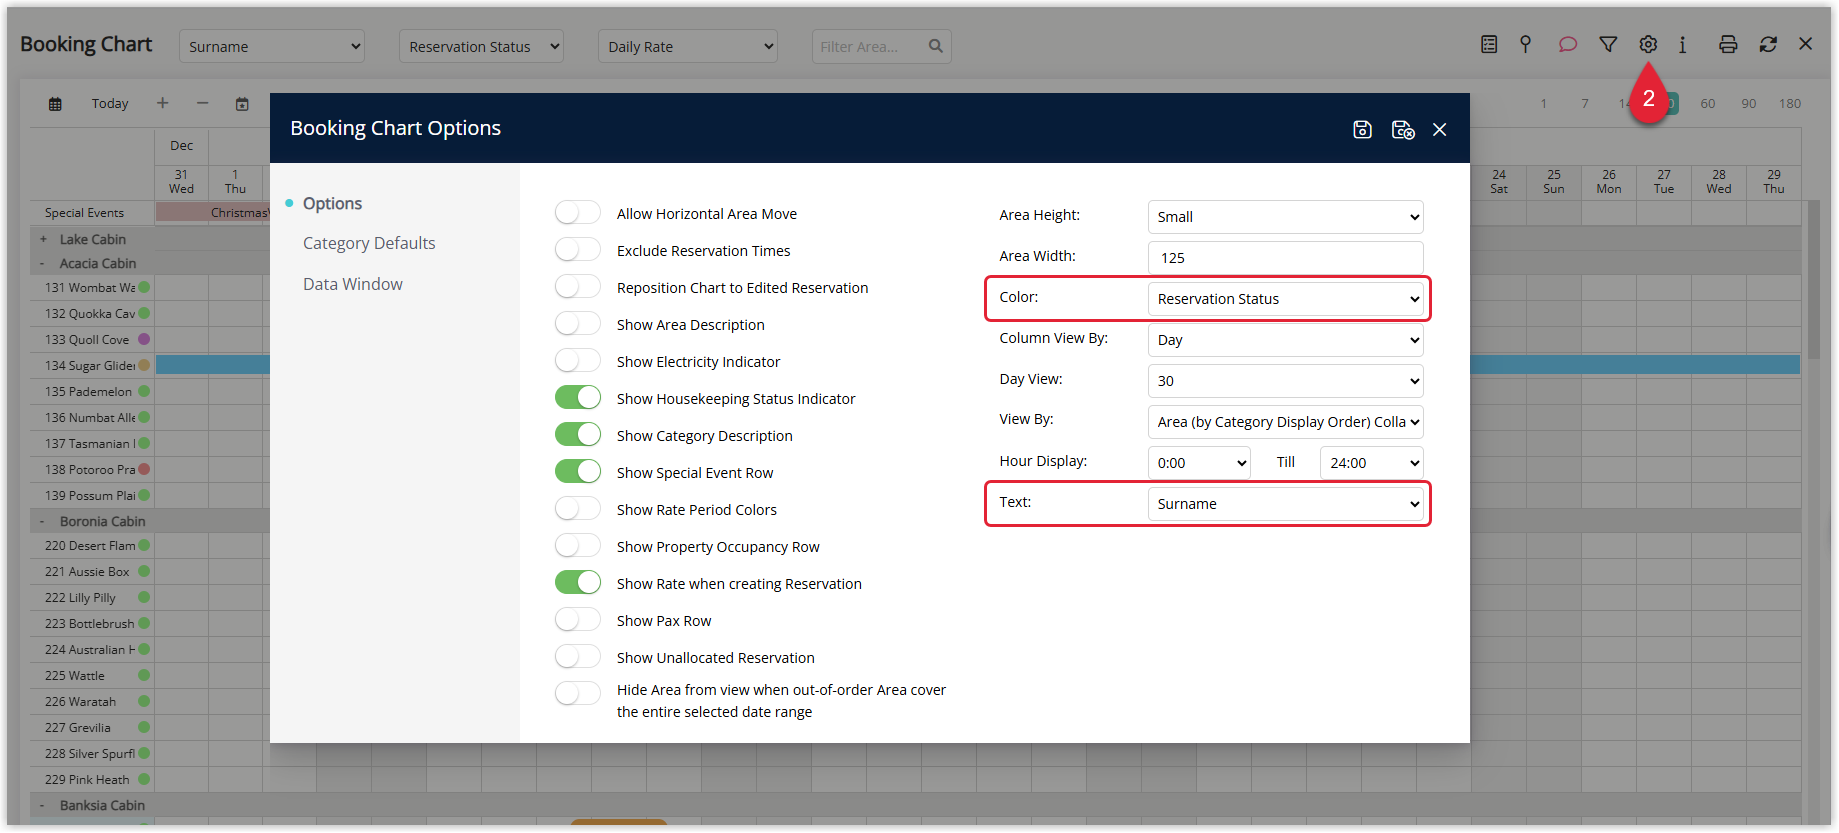Image resolution: width=1839 pixels, height=833 pixels.
Task: Close the Booking Chart window
Action: coord(1805,44)
